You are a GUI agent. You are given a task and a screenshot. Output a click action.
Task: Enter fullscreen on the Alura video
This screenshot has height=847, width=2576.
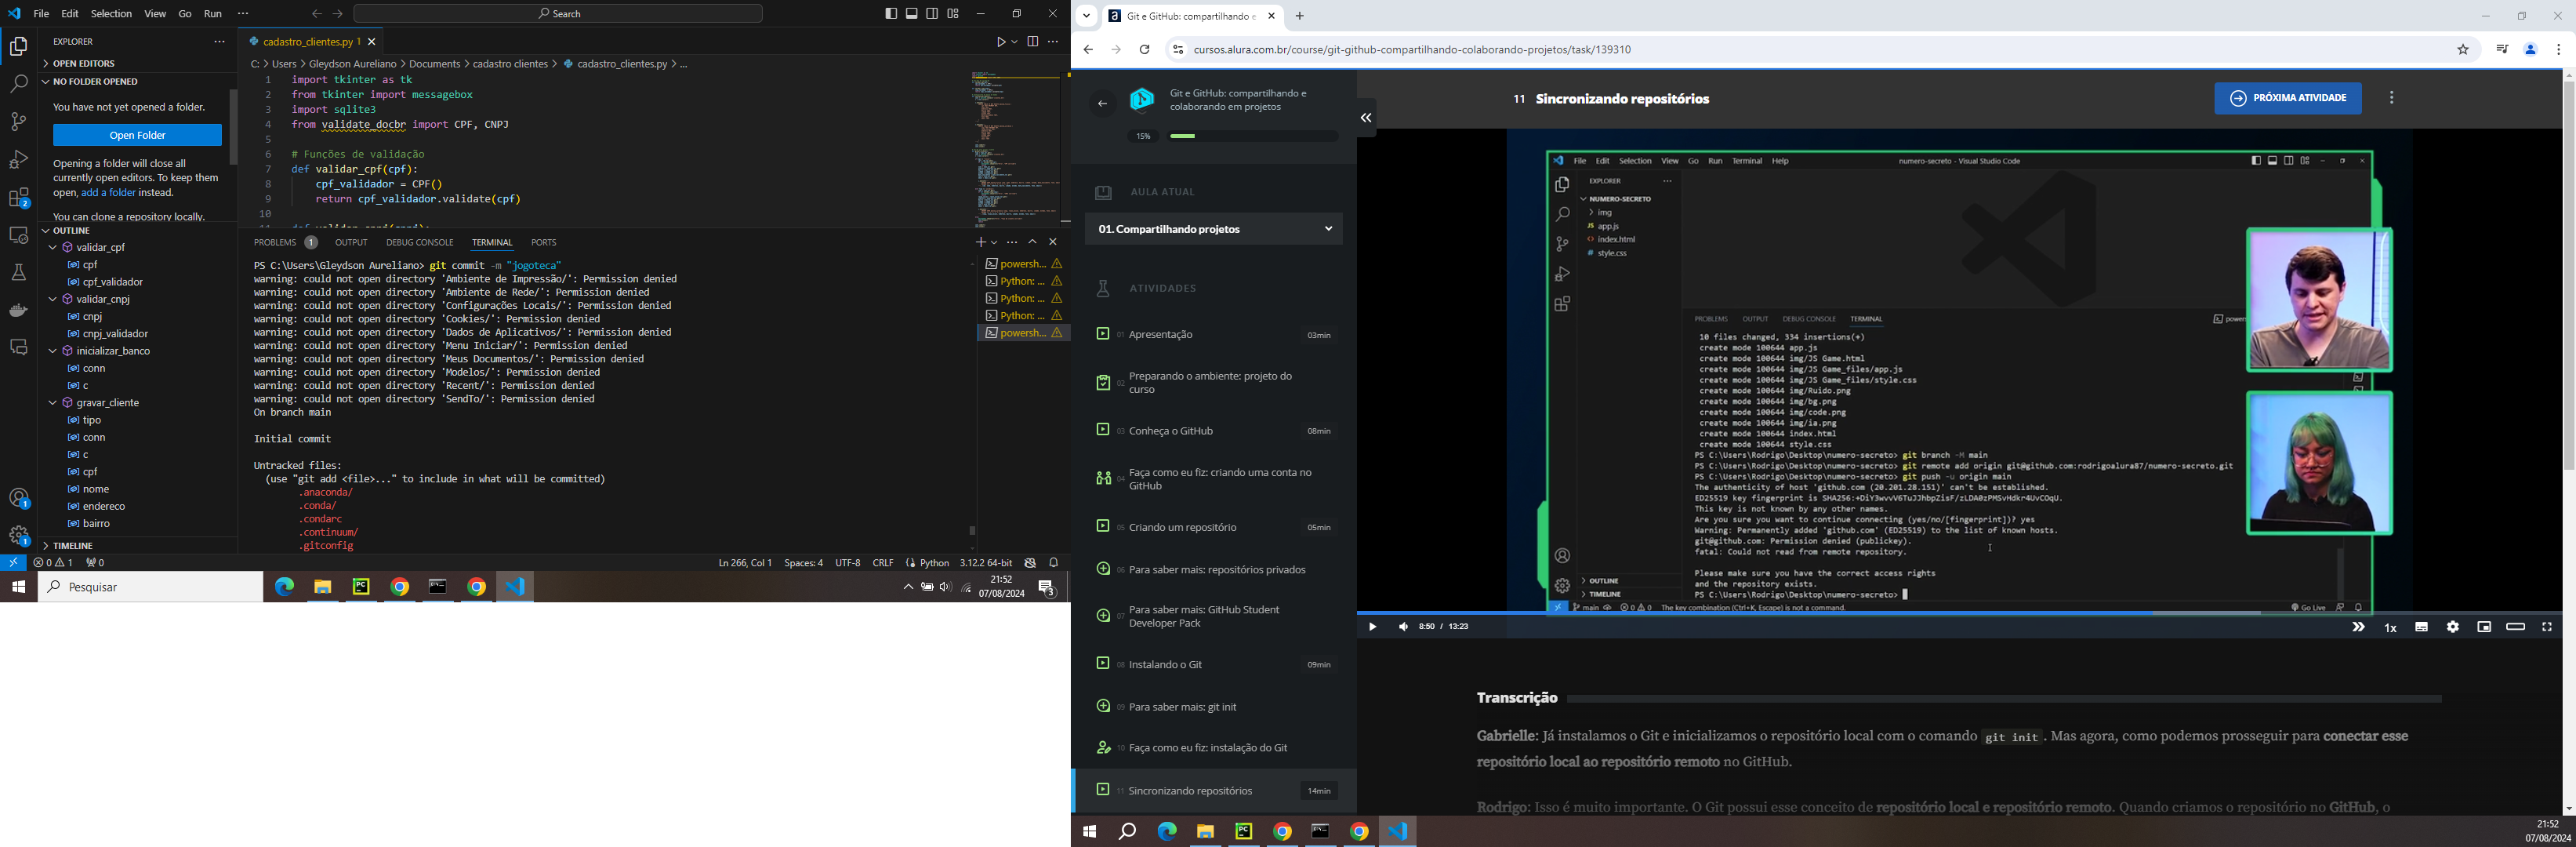(x=2547, y=627)
